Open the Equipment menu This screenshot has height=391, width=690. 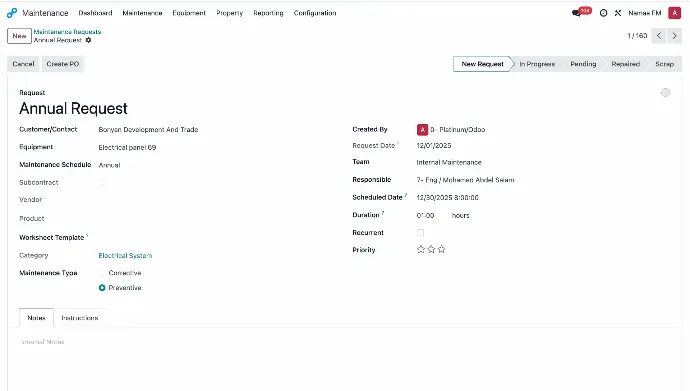(x=189, y=13)
